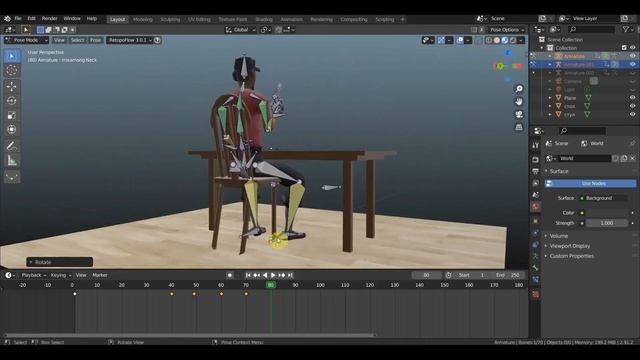The height and width of the screenshot is (360, 640).
Task: Expand the Volume panel
Action: 559,236
